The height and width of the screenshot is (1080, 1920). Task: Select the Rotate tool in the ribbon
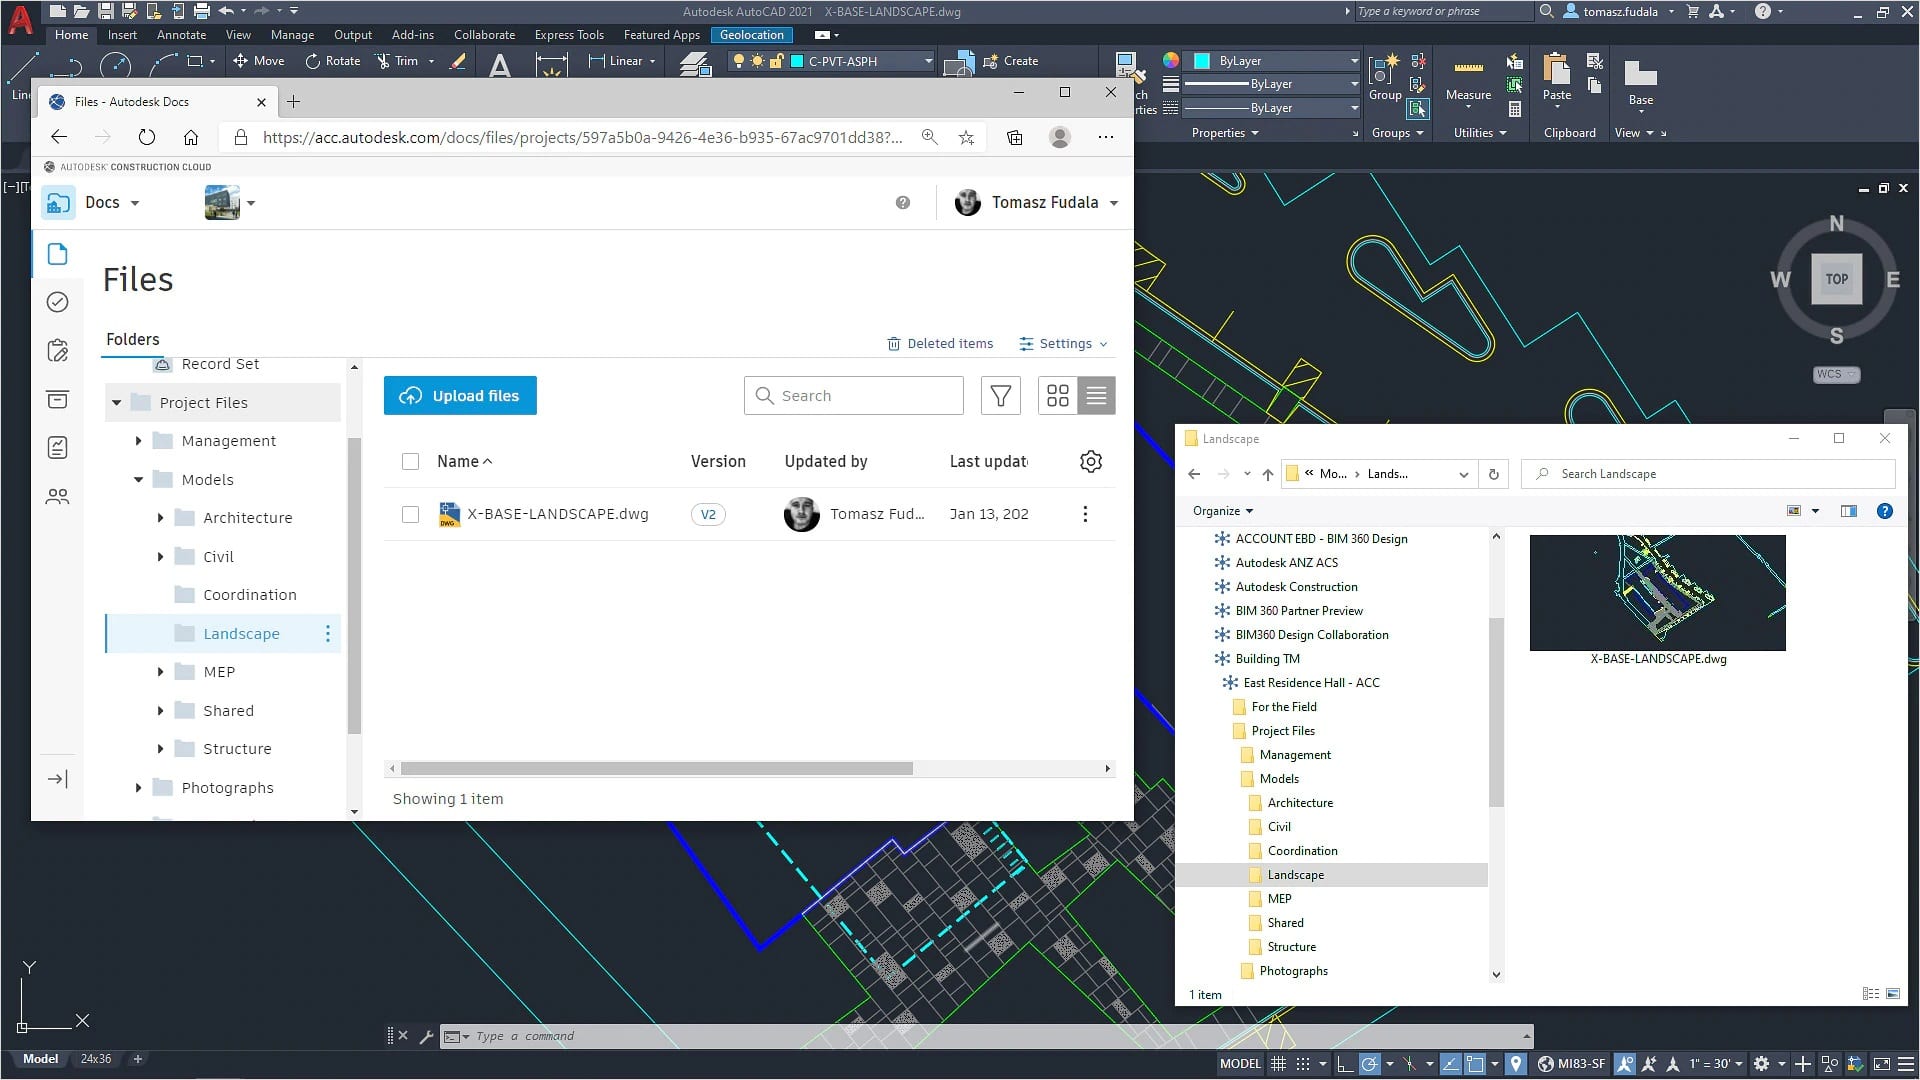(x=333, y=61)
